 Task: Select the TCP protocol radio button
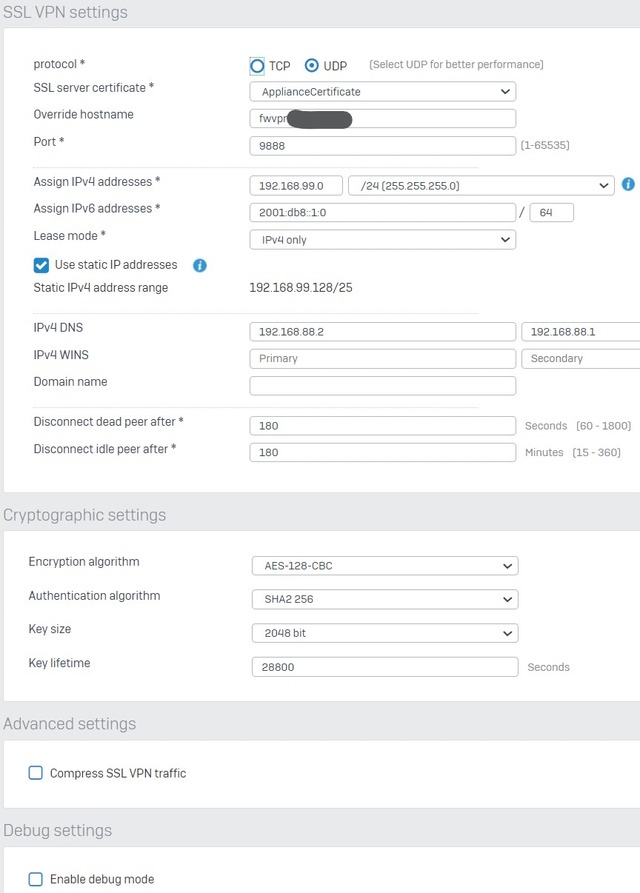coord(257,66)
